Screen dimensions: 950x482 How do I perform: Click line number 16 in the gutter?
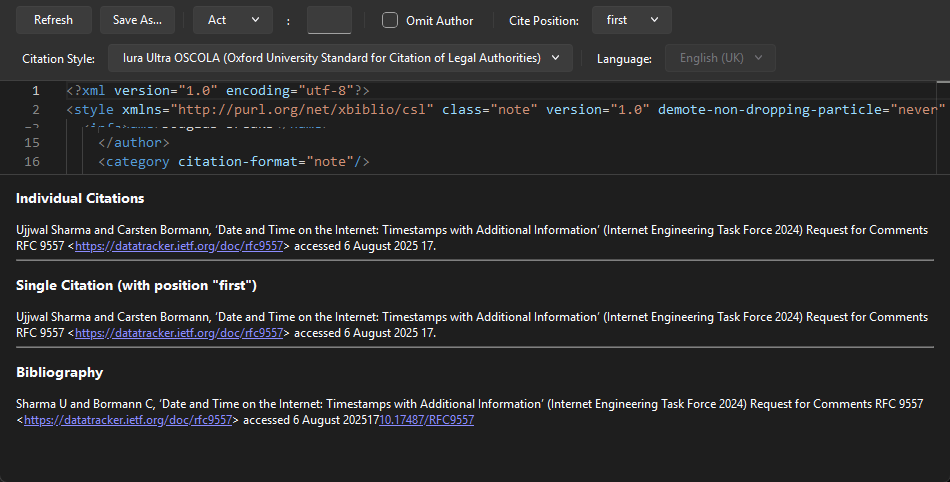click(32, 161)
